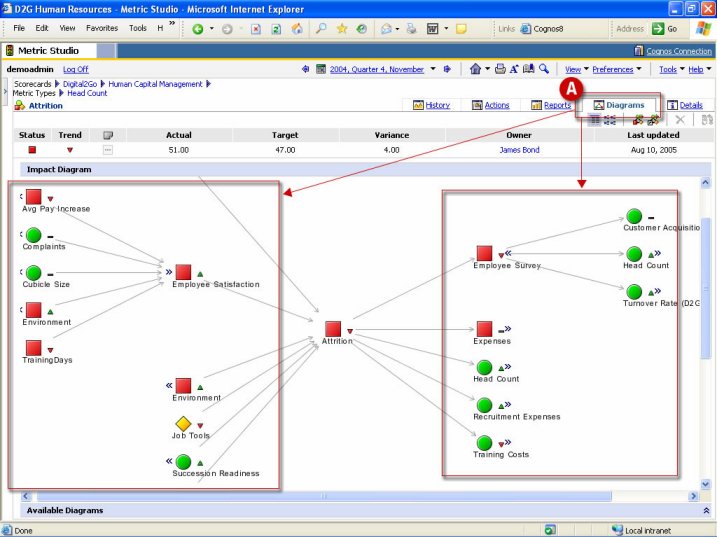Click the diagram horizontal scrollbar thumb
This screenshot has height=537, width=717.
pos(324,496)
